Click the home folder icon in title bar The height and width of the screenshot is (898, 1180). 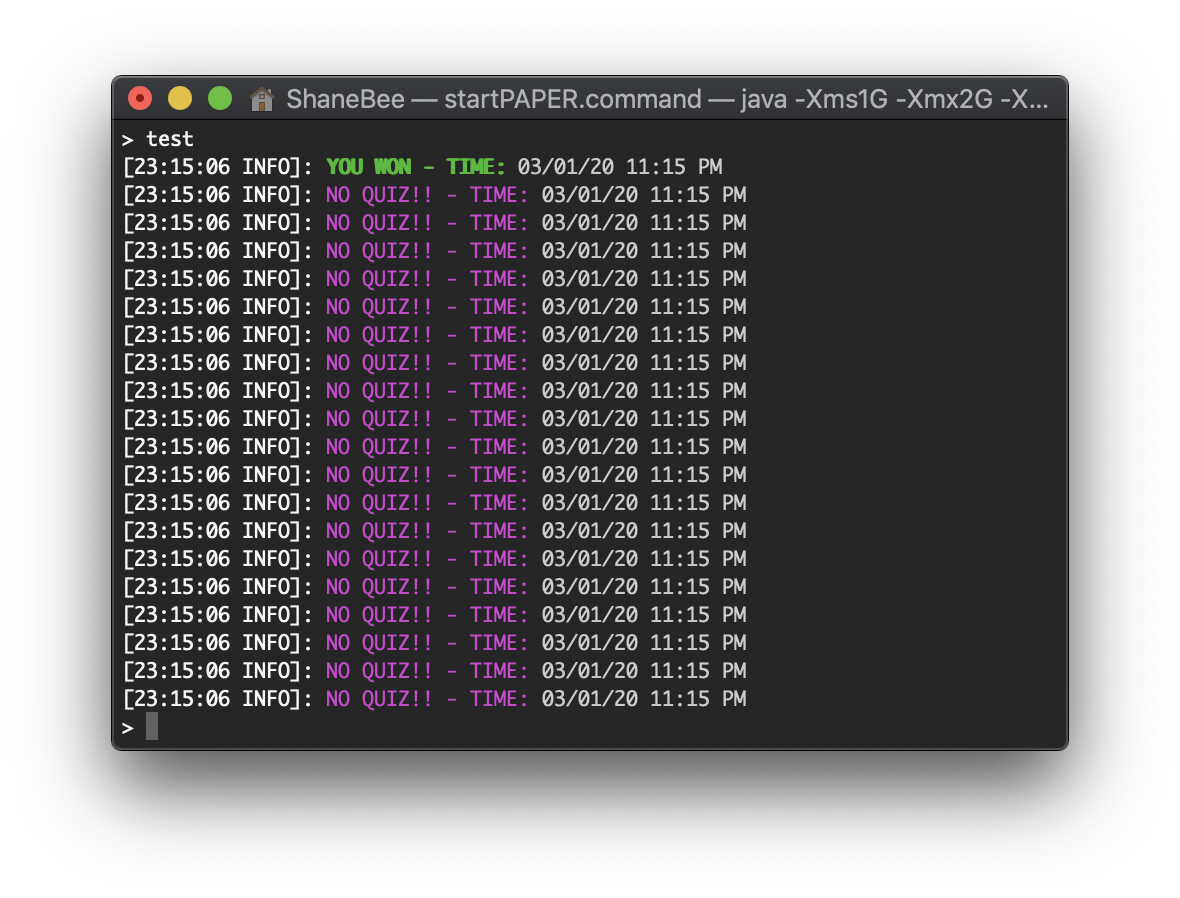point(261,98)
